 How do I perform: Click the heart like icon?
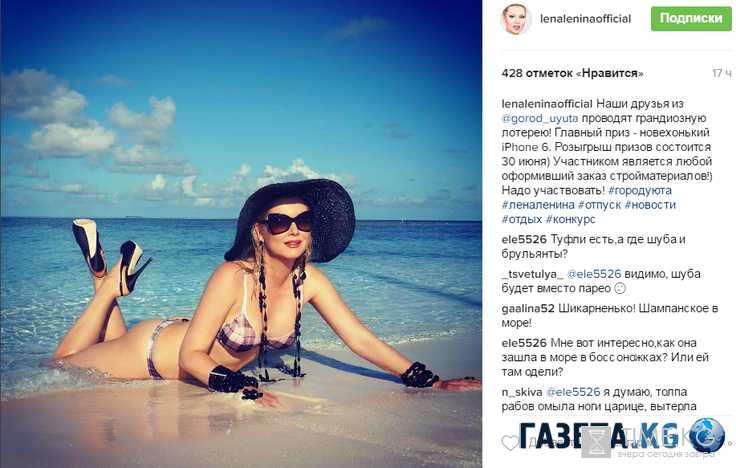(x=510, y=442)
